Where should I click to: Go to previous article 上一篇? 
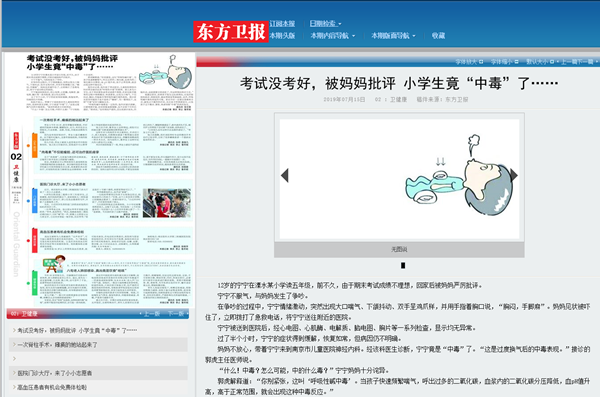point(569,62)
